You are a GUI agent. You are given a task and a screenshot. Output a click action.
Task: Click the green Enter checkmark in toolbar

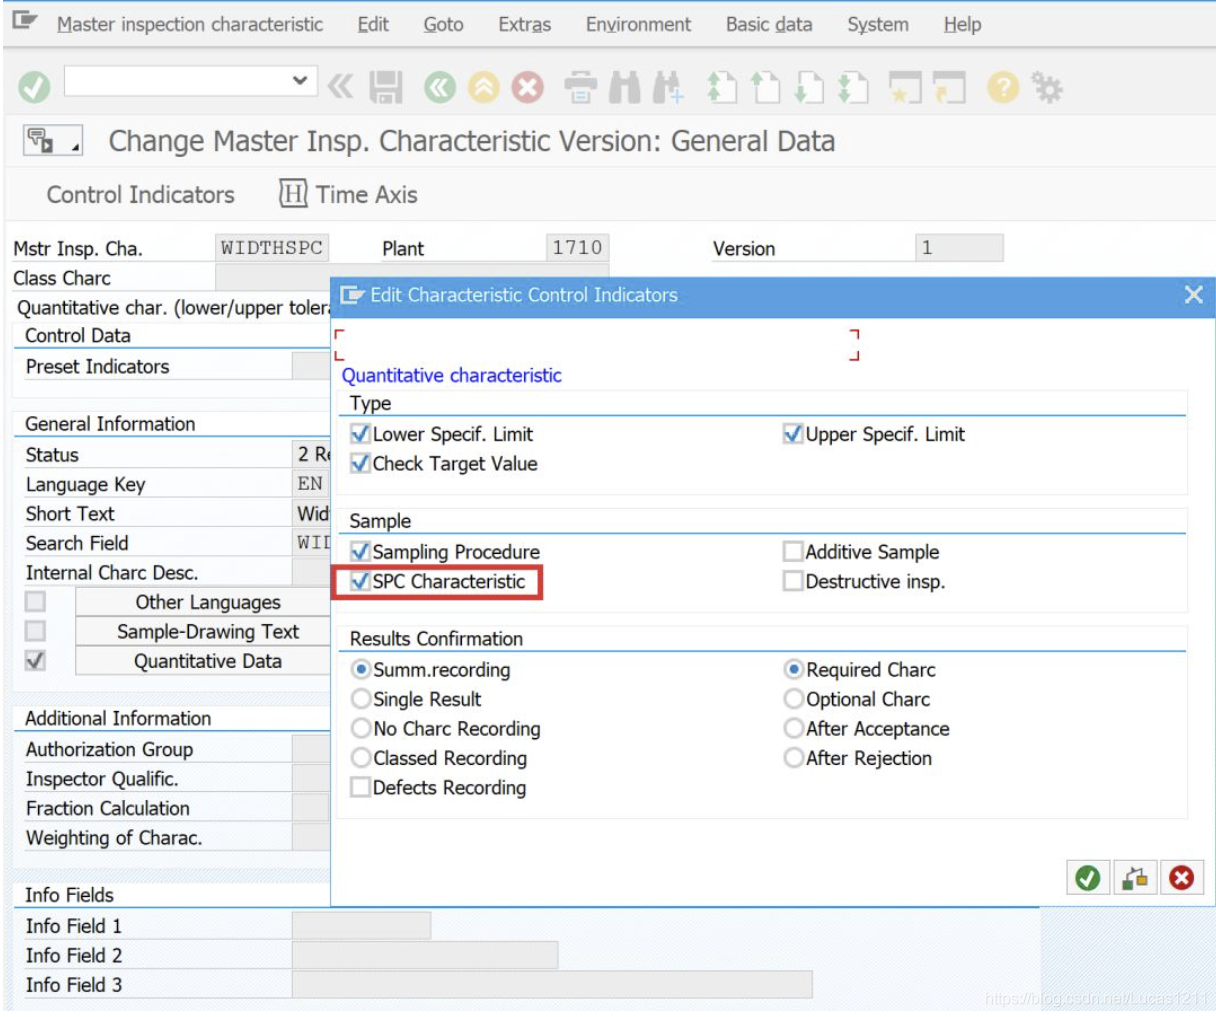34,87
